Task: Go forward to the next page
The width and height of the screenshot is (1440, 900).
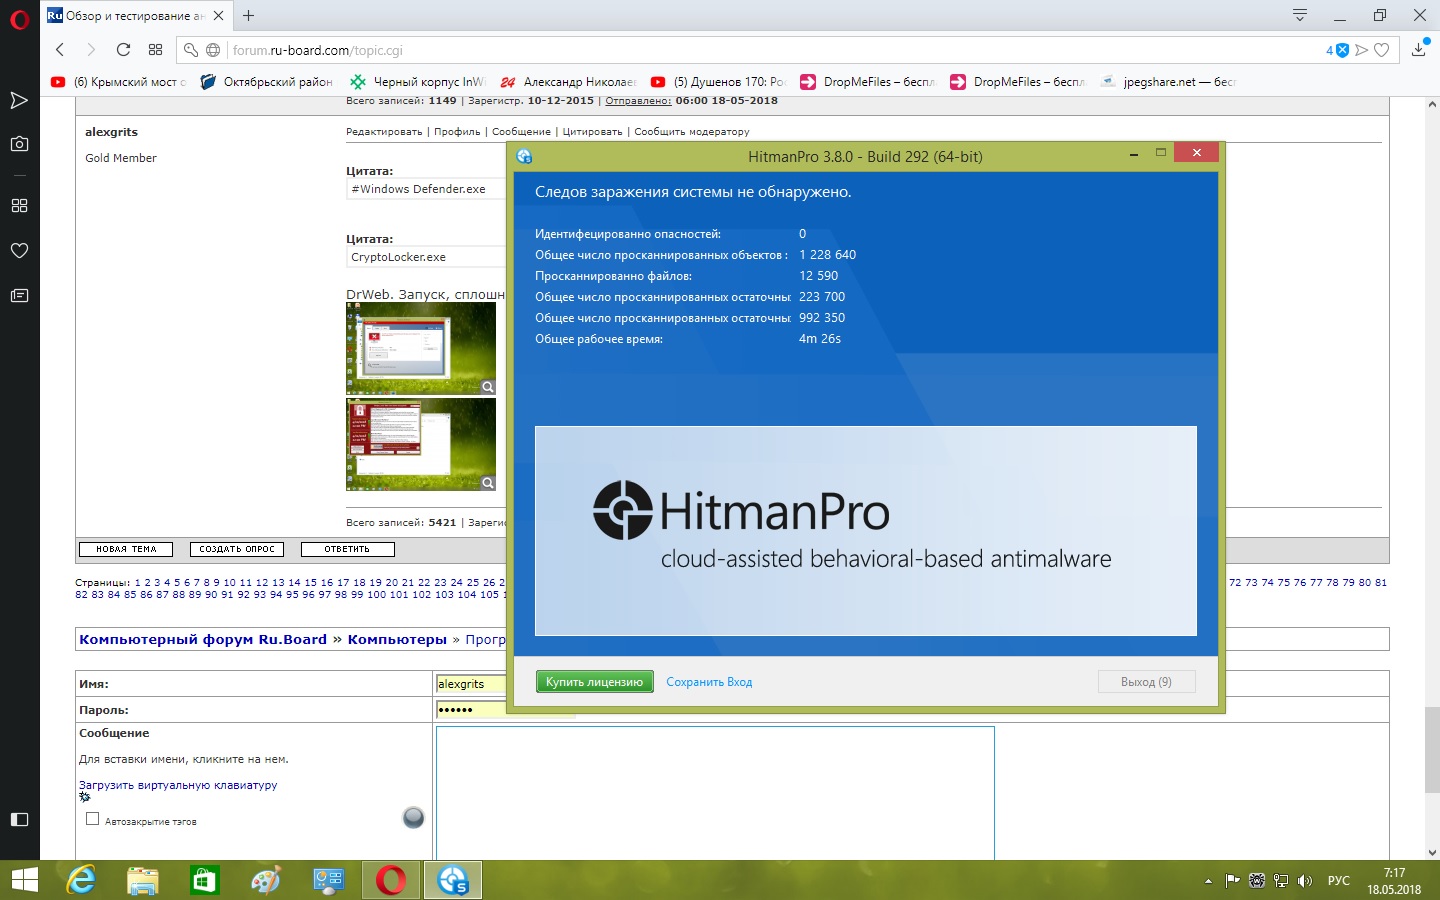Action: click(91, 50)
